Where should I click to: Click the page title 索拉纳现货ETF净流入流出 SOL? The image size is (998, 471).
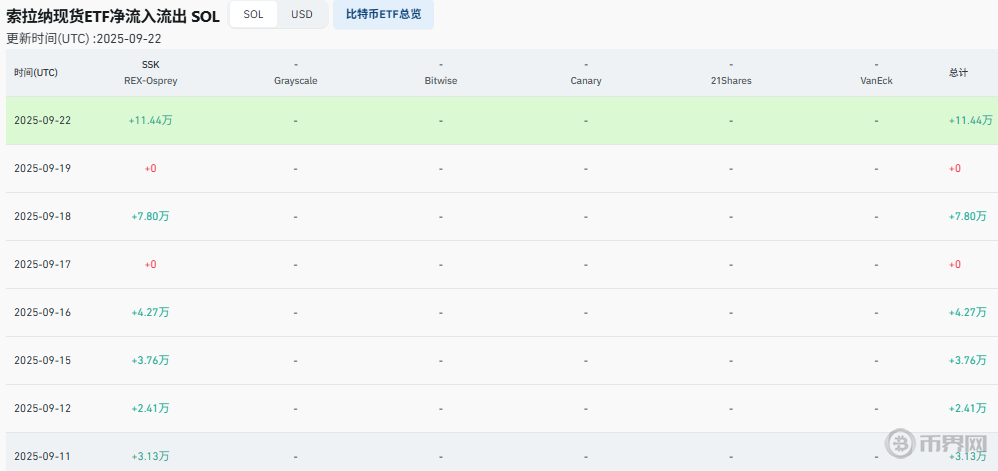pyautogui.click(x=113, y=17)
